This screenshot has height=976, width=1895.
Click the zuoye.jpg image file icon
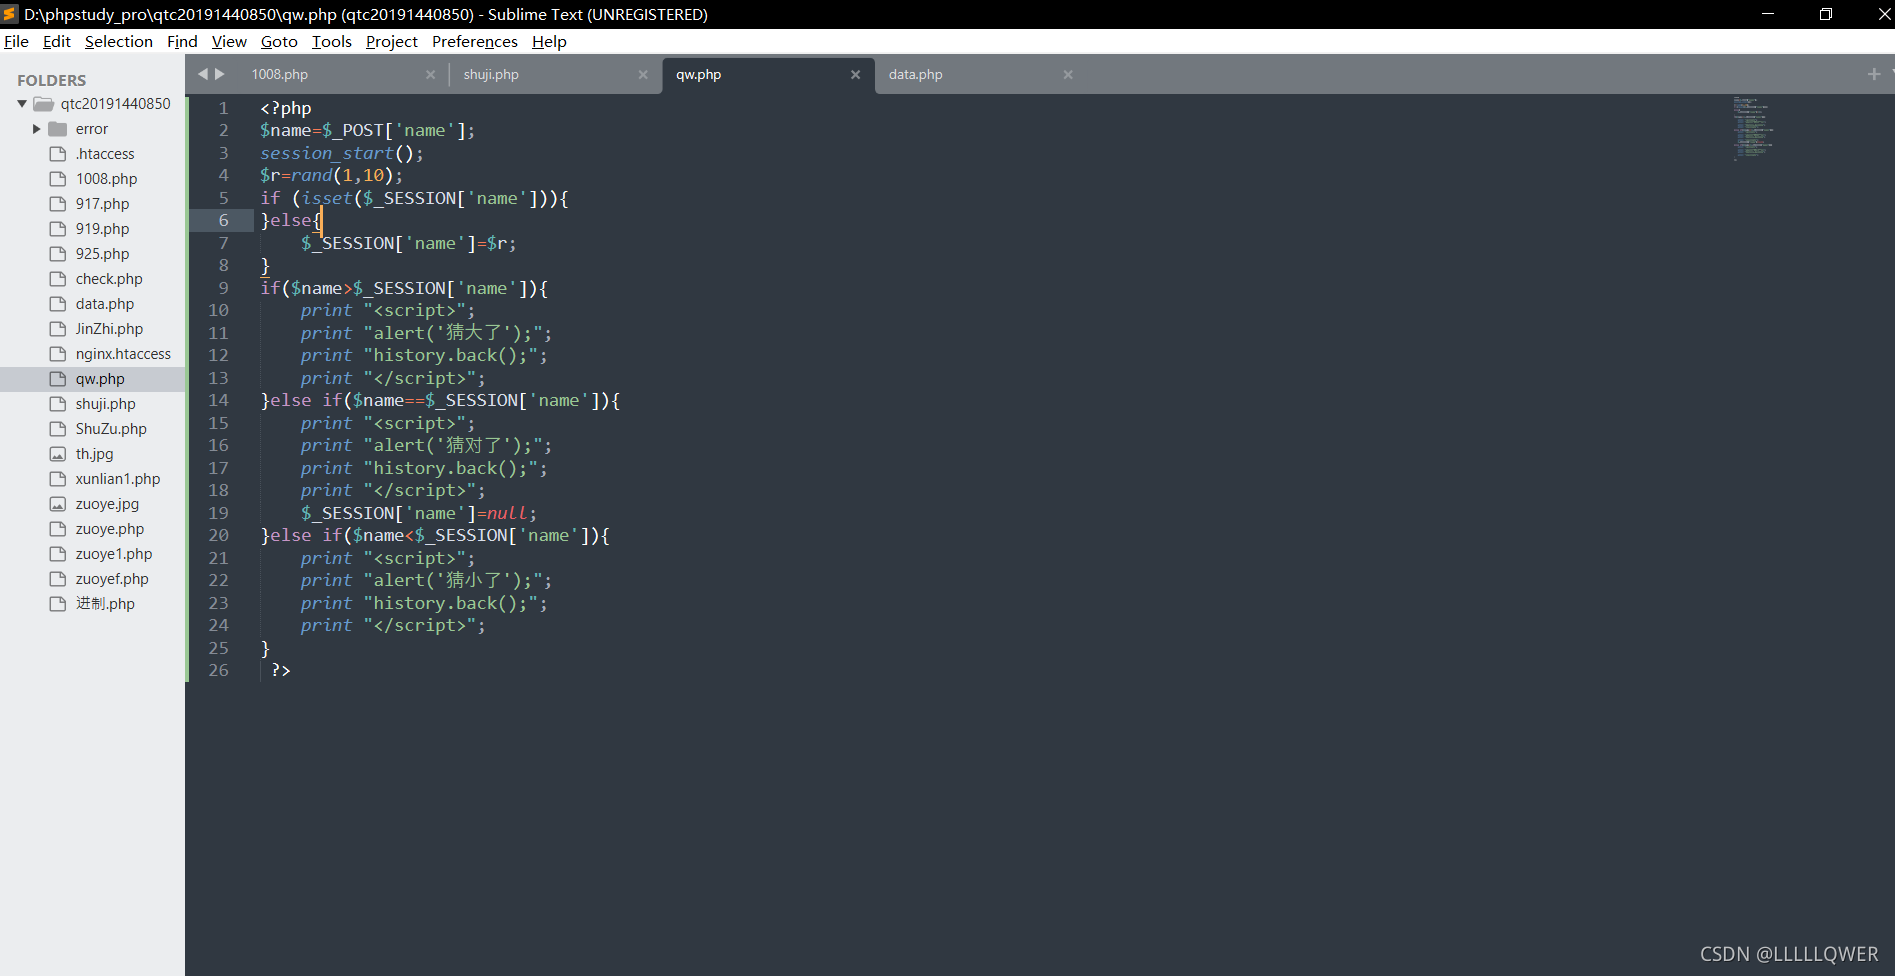(58, 504)
